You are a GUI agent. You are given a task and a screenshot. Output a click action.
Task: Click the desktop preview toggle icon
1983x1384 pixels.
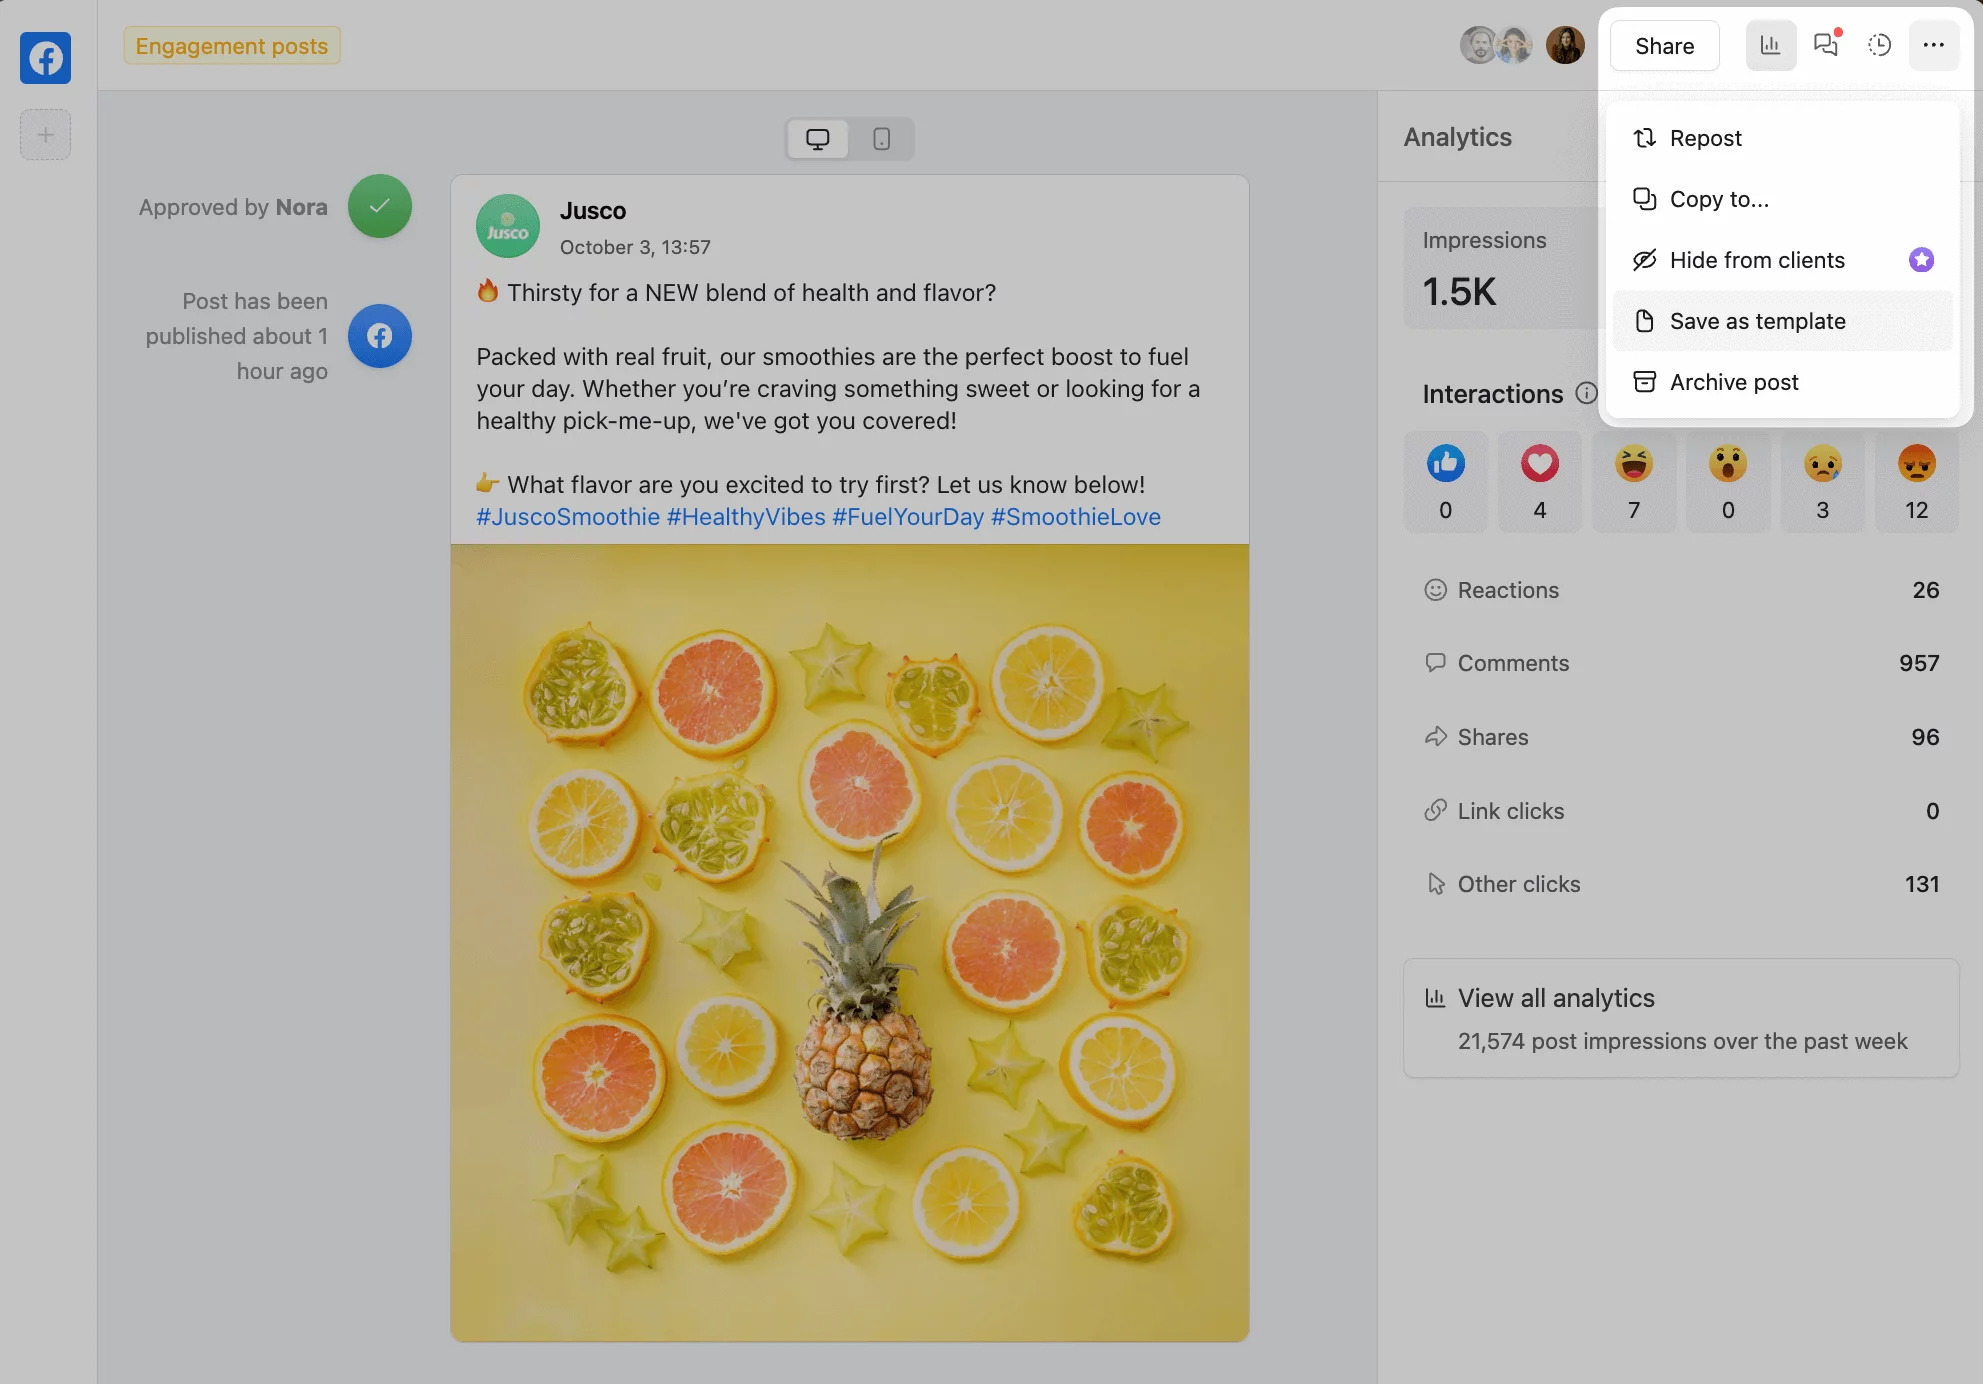818,139
